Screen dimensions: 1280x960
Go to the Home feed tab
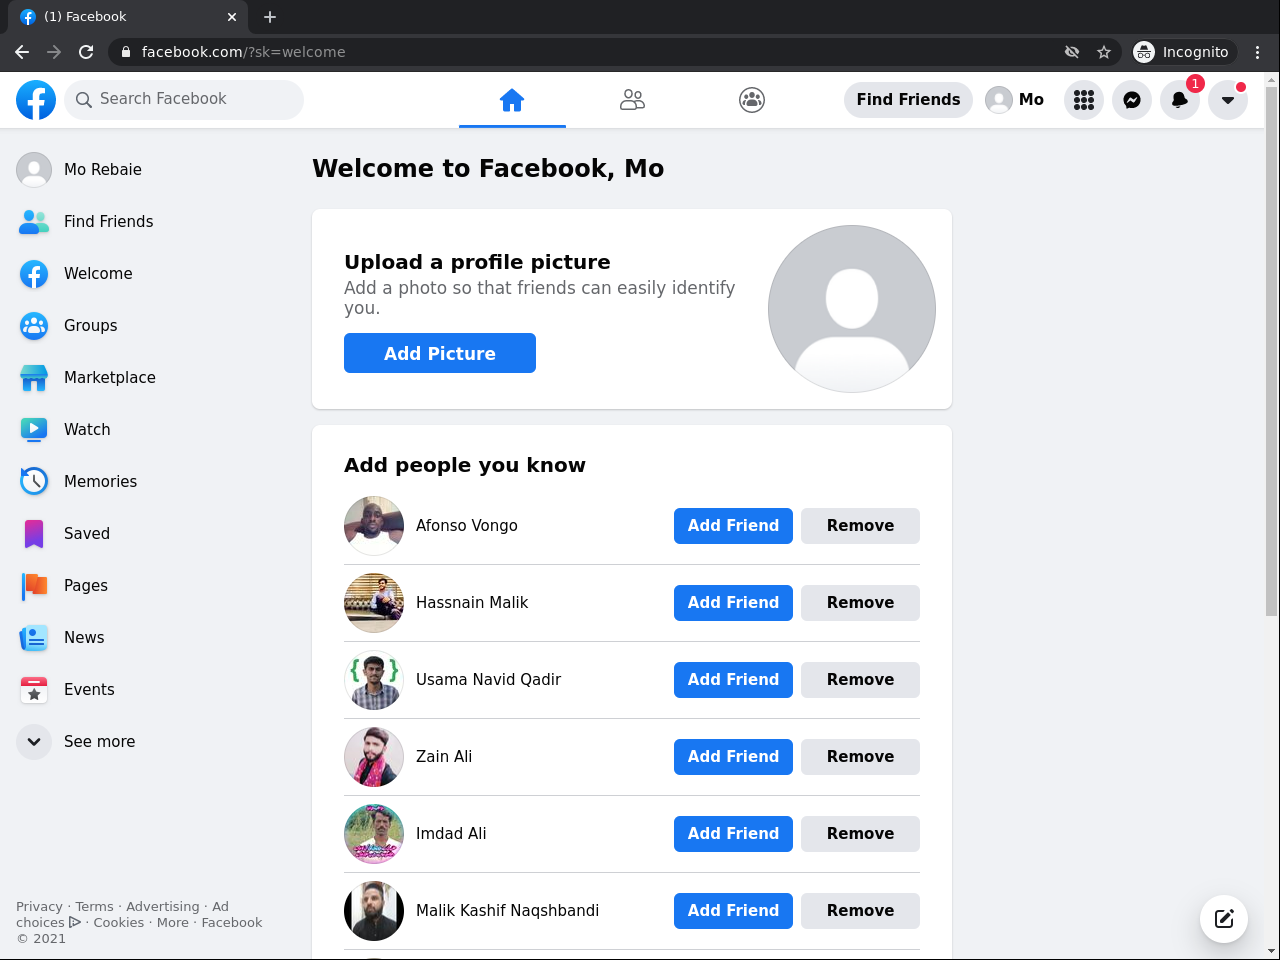[512, 100]
